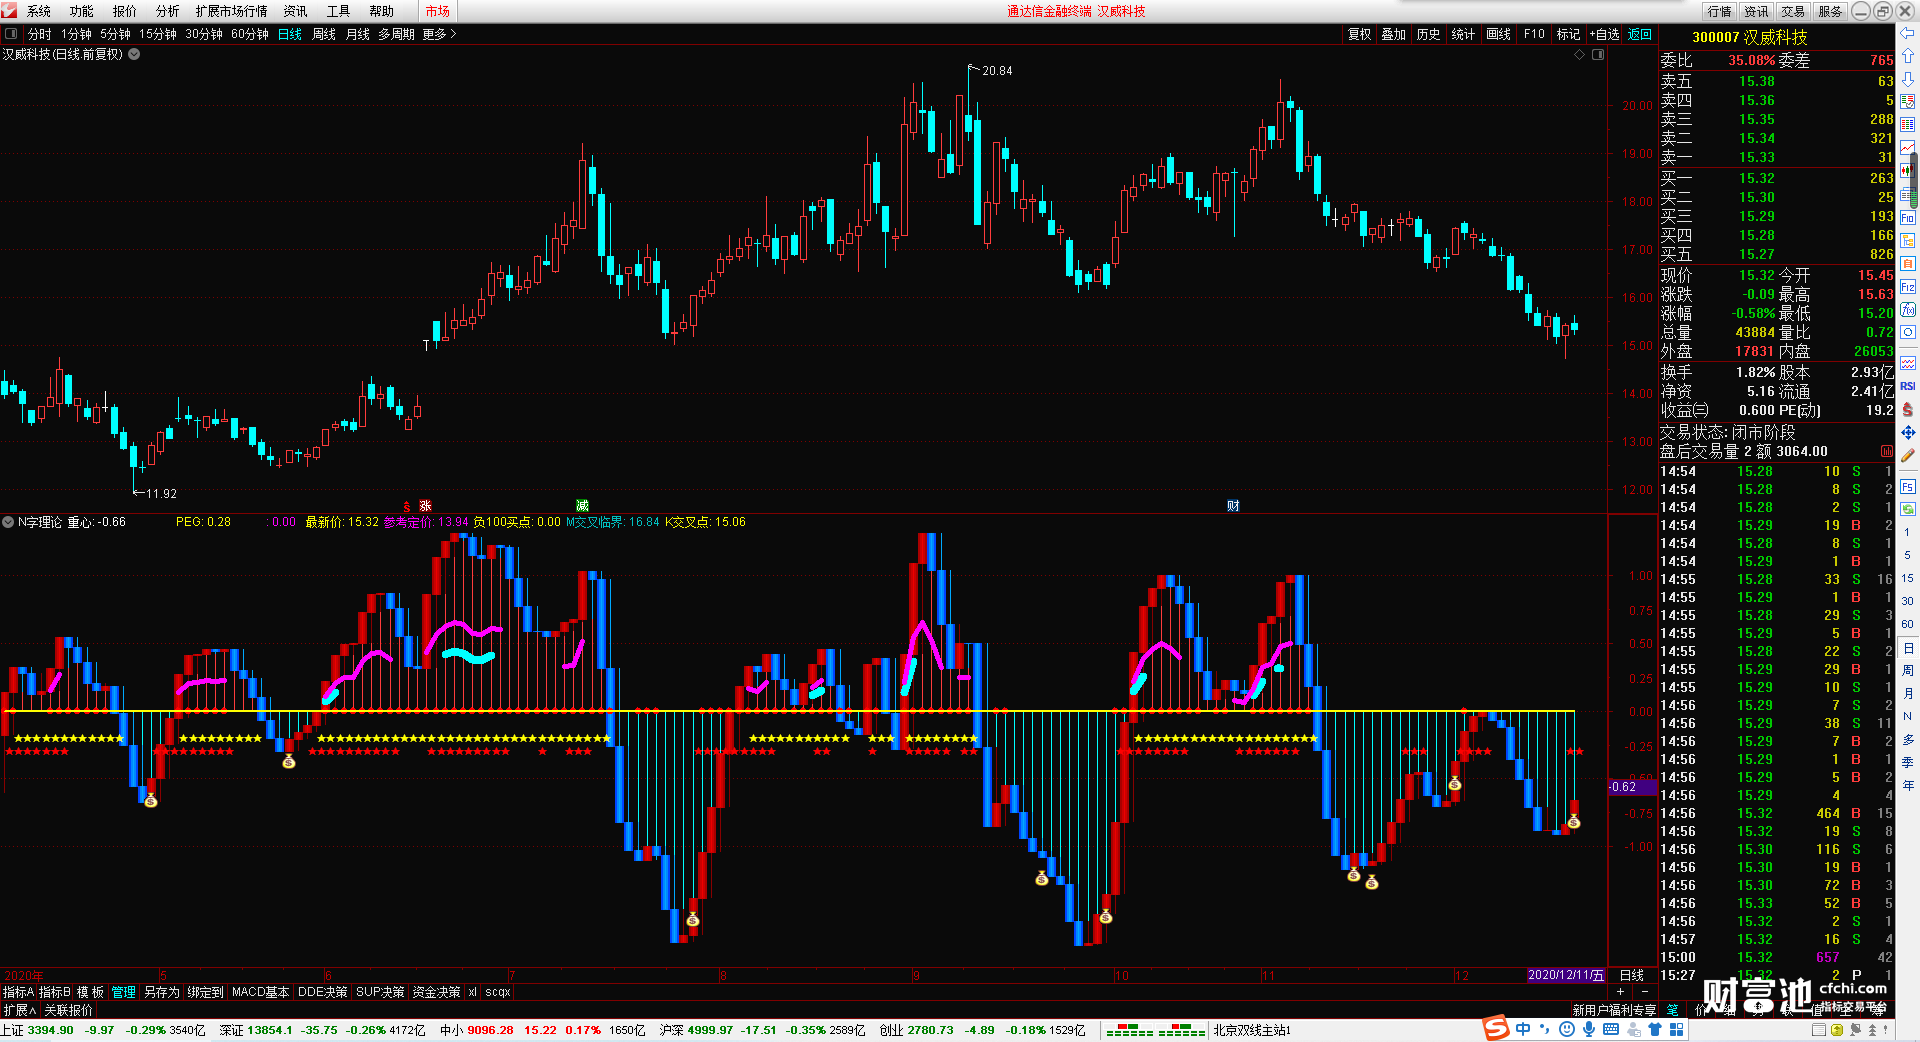Click the 返回 return link

(1640, 34)
